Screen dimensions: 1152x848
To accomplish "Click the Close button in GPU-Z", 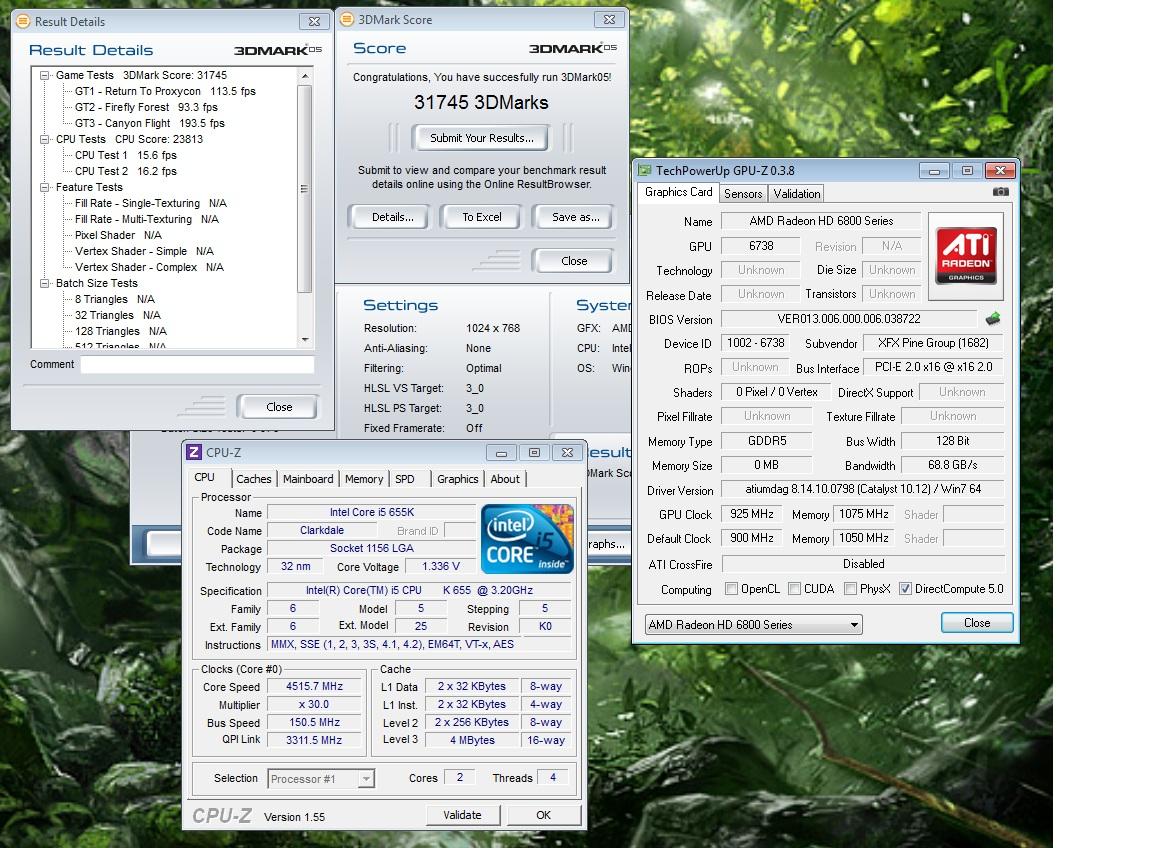I will coord(976,623).
